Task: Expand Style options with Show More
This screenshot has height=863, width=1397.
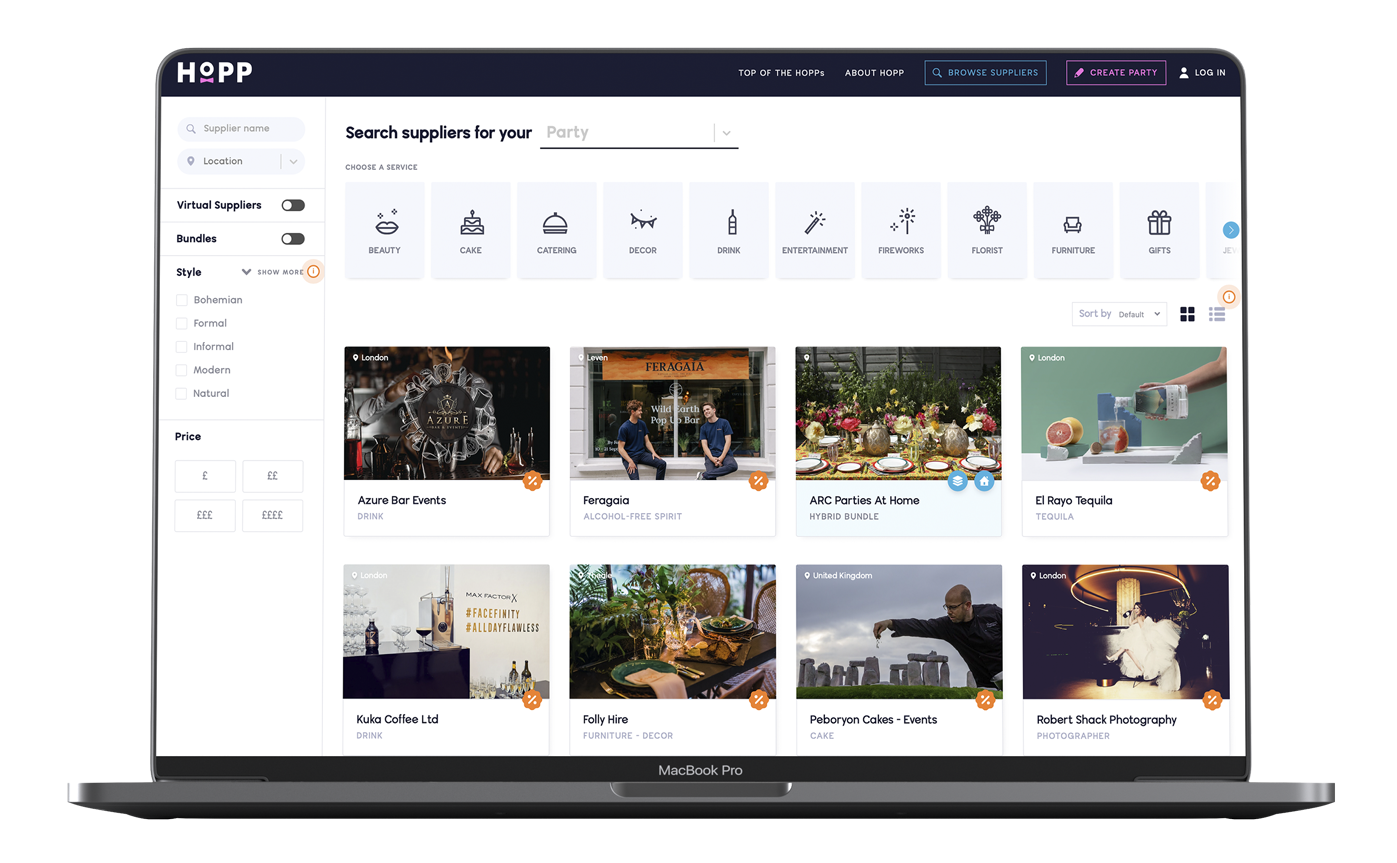Action: click(272, 272)
